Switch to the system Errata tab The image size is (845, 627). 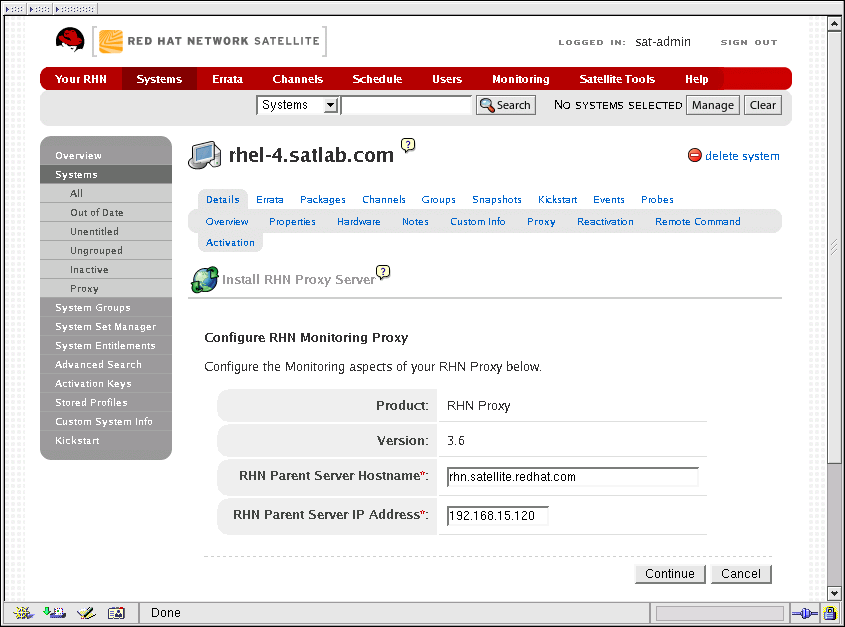click(269, 199)
